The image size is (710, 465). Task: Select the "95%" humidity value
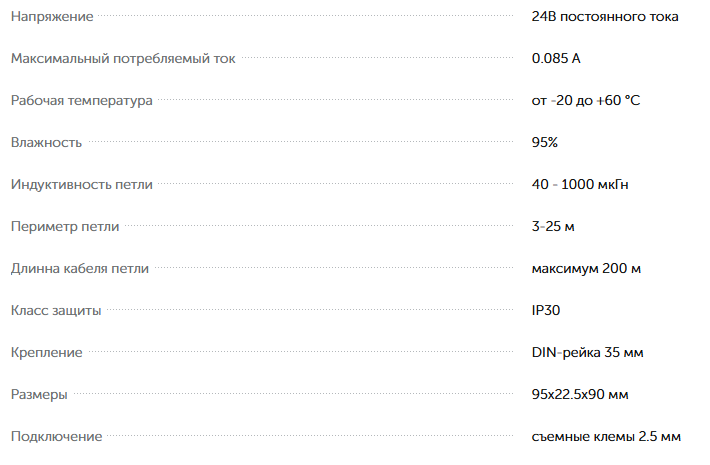click(545, 143)
